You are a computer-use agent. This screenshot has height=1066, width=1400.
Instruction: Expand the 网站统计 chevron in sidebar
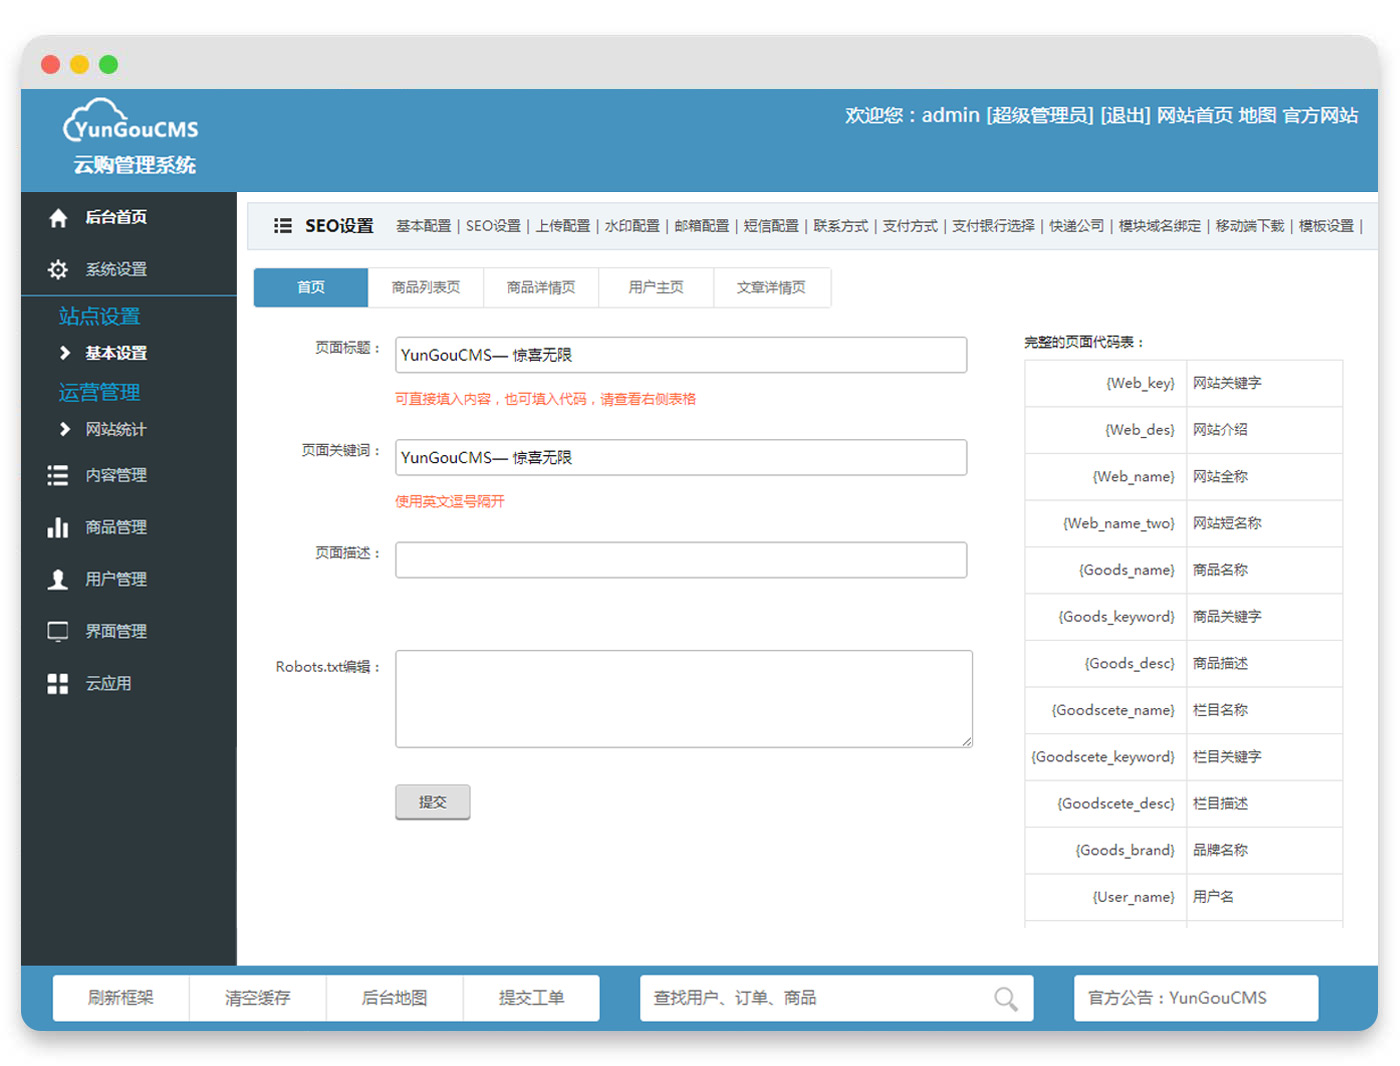pyautogui.click(x=65, y=429)
